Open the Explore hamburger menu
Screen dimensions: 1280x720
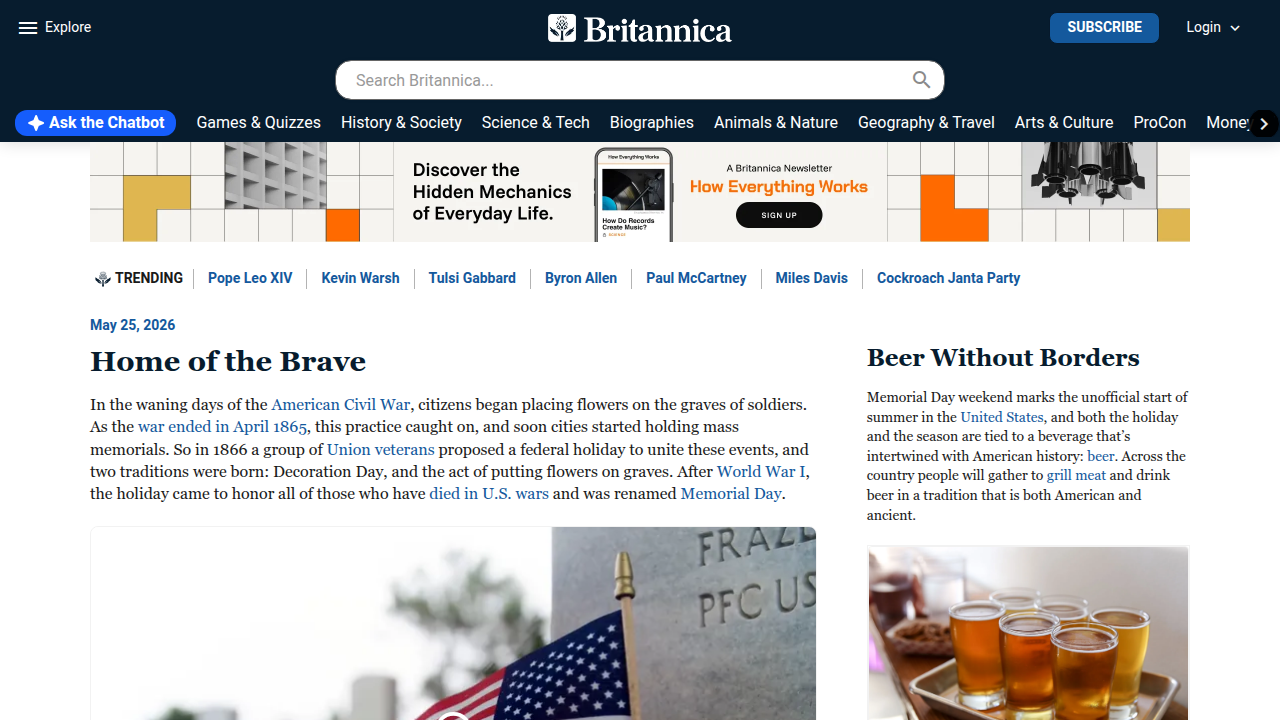55,27
